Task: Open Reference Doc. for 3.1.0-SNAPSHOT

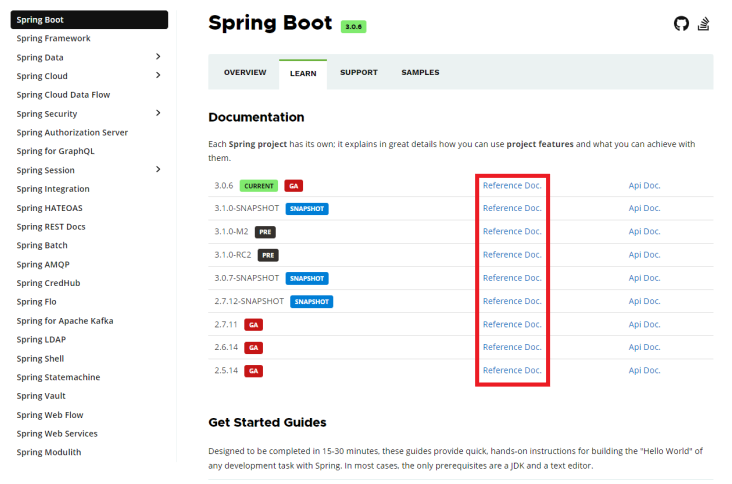Action: [x=512, y=208]
